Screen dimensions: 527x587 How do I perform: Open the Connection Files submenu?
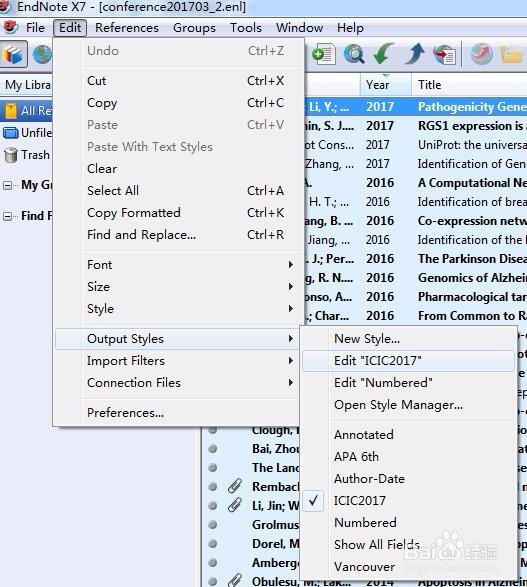coord(177,383)
